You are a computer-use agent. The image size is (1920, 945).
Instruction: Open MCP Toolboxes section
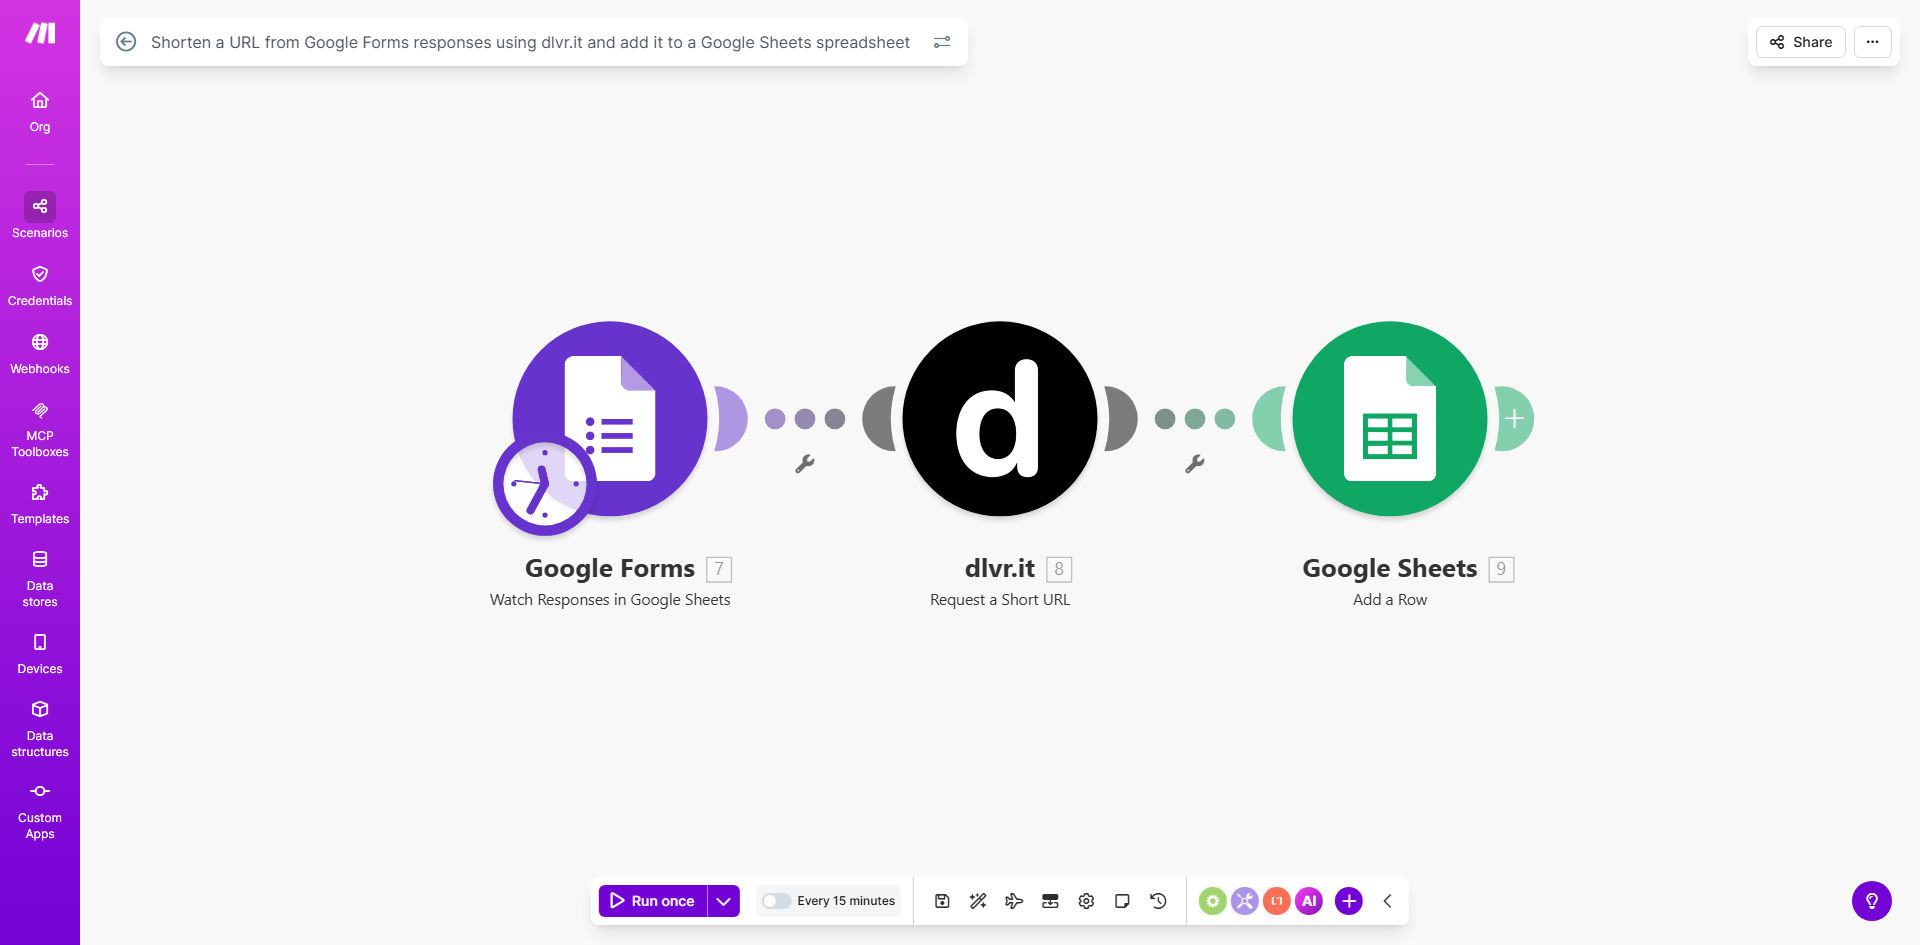(x=40, y=429)
